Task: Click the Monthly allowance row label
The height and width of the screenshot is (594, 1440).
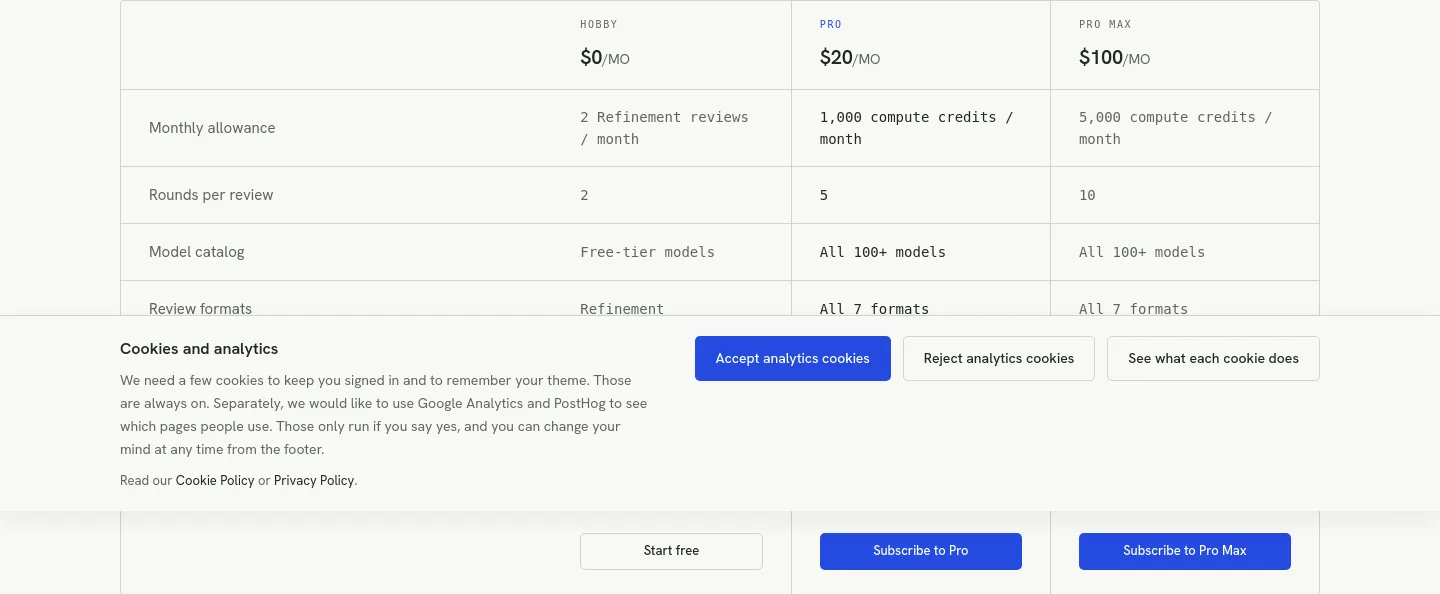Action: (212, 128)
